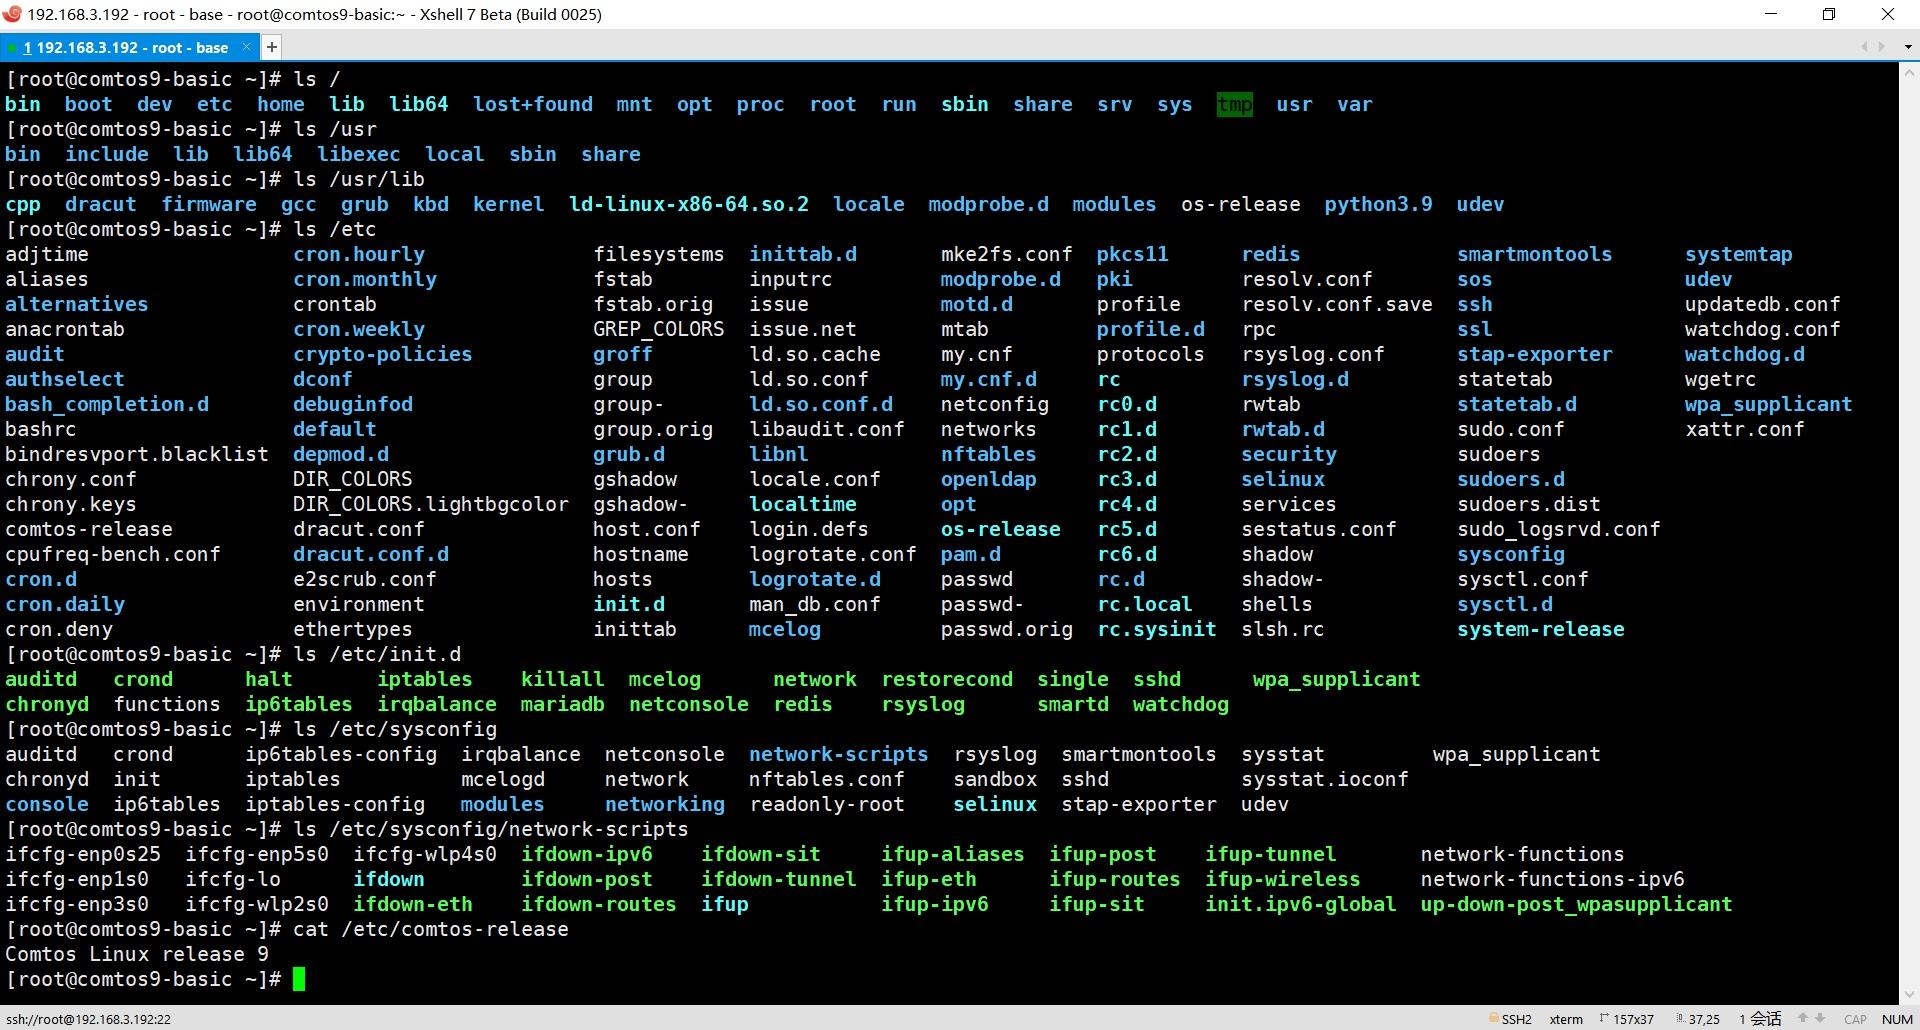
Task: Click the ssh://root@192.168.3.192:22 status bar link
Action: click(x=86, y=1018)
